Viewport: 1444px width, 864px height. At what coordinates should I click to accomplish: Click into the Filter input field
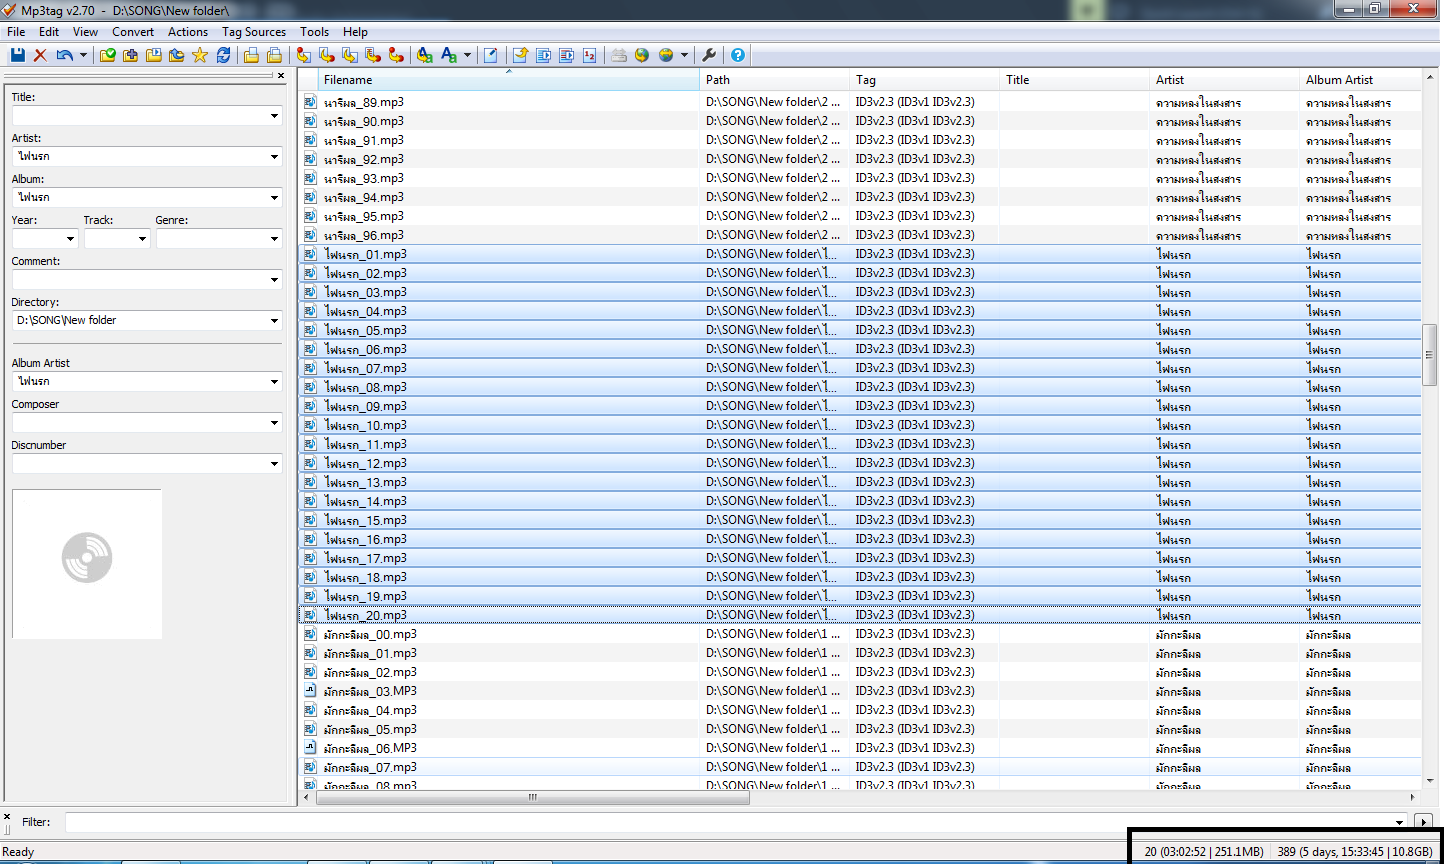coord(735,822)
